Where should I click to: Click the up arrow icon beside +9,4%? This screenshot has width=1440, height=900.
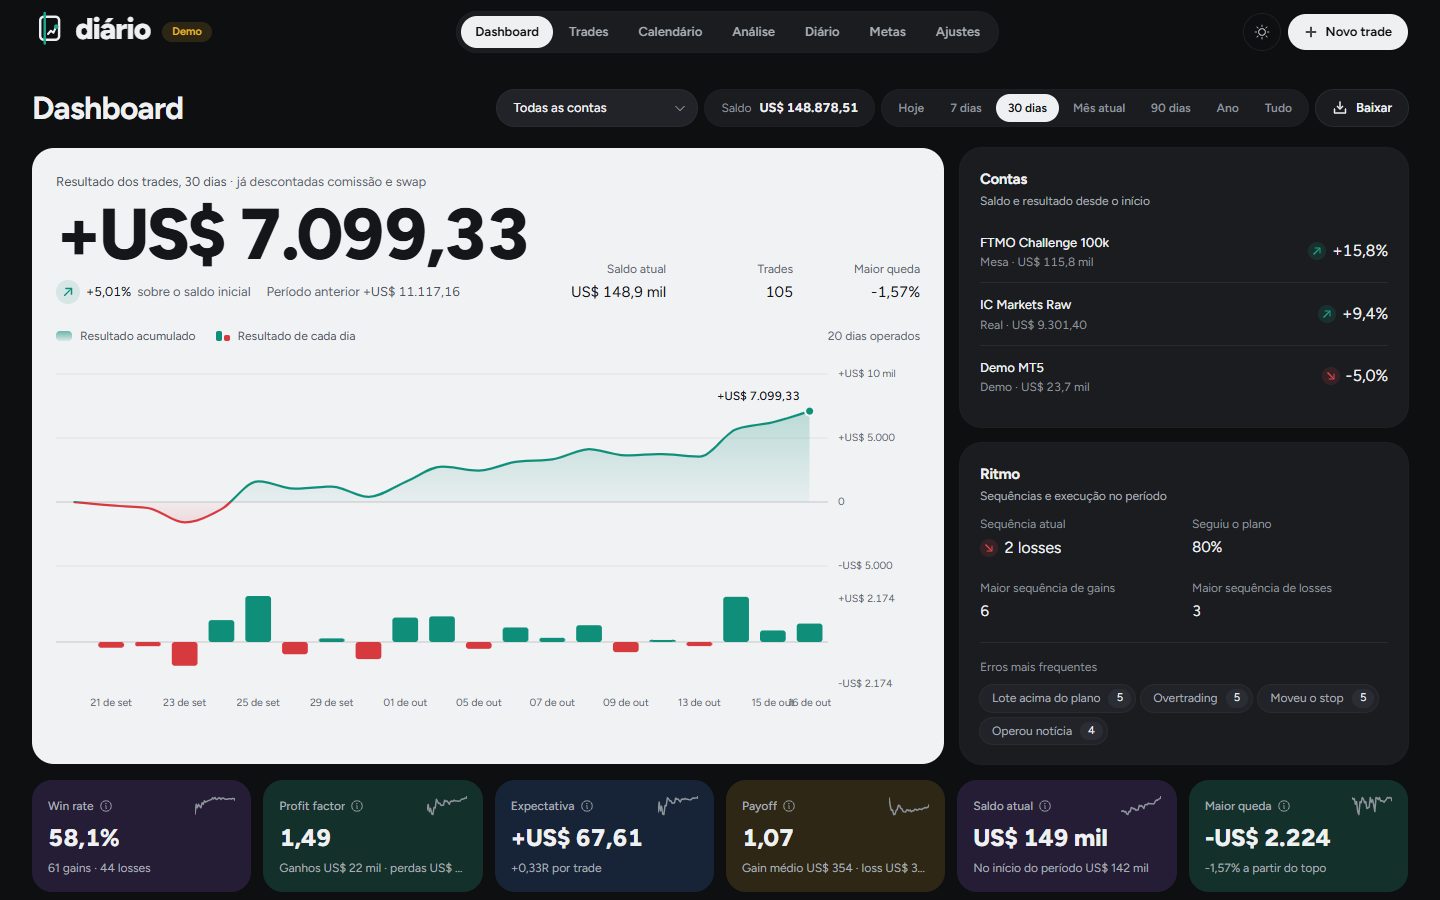pyautogui.click(x=1327, y=314)
